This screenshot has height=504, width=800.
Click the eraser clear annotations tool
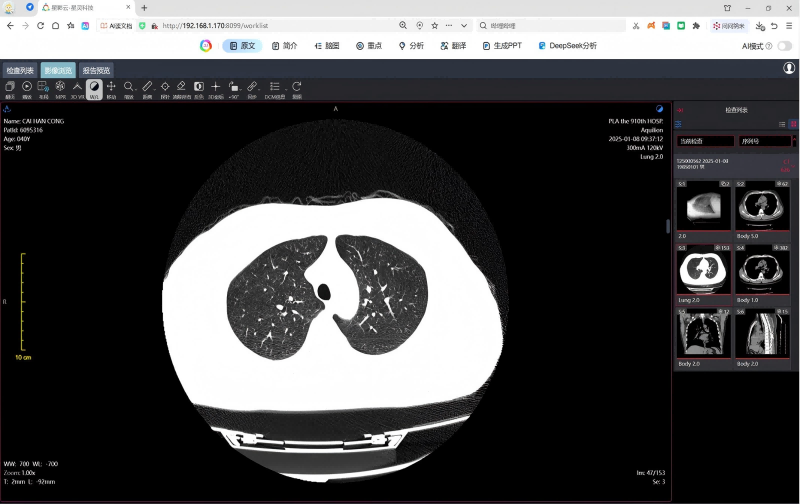click(181, 90)
